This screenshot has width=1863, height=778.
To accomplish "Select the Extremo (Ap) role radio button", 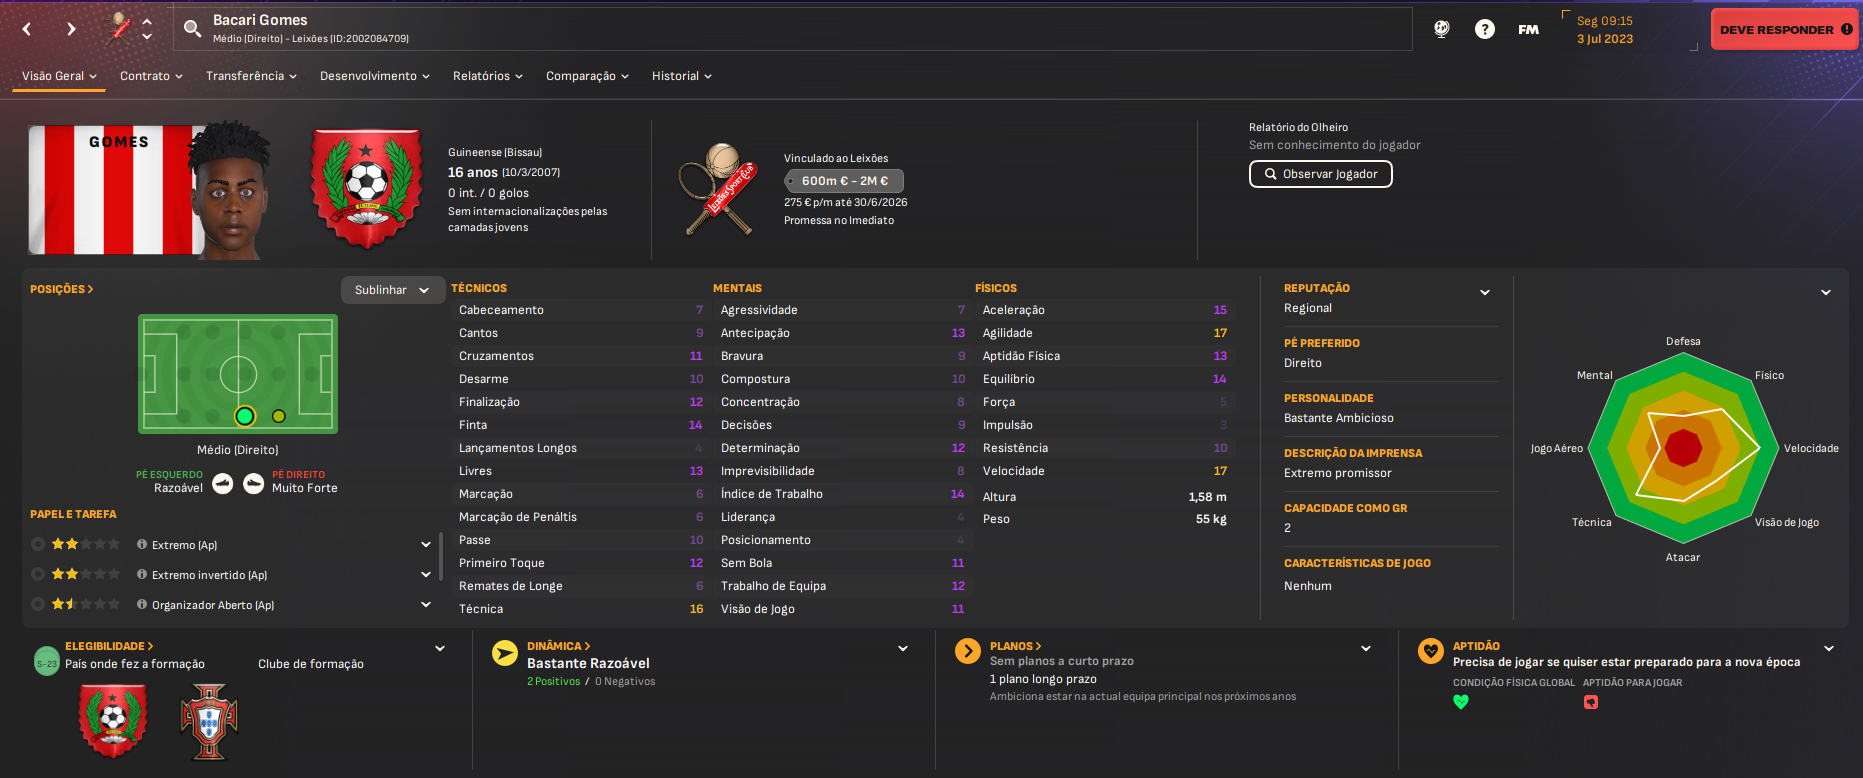I will click(38, 544).
